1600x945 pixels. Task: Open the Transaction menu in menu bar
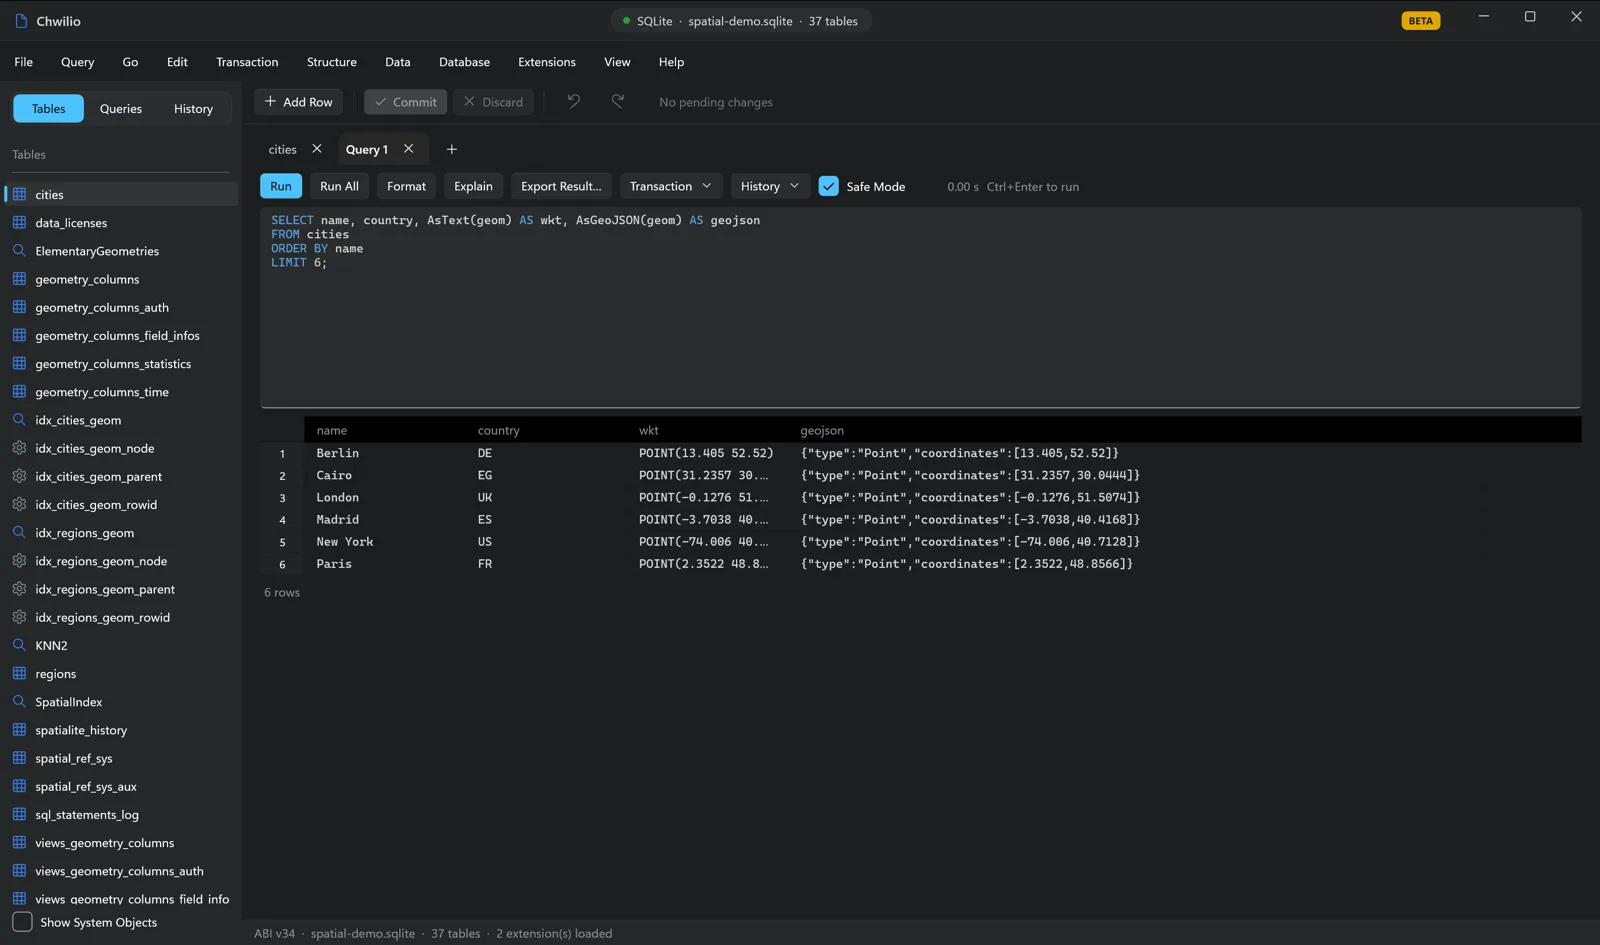tap(247, 62)
